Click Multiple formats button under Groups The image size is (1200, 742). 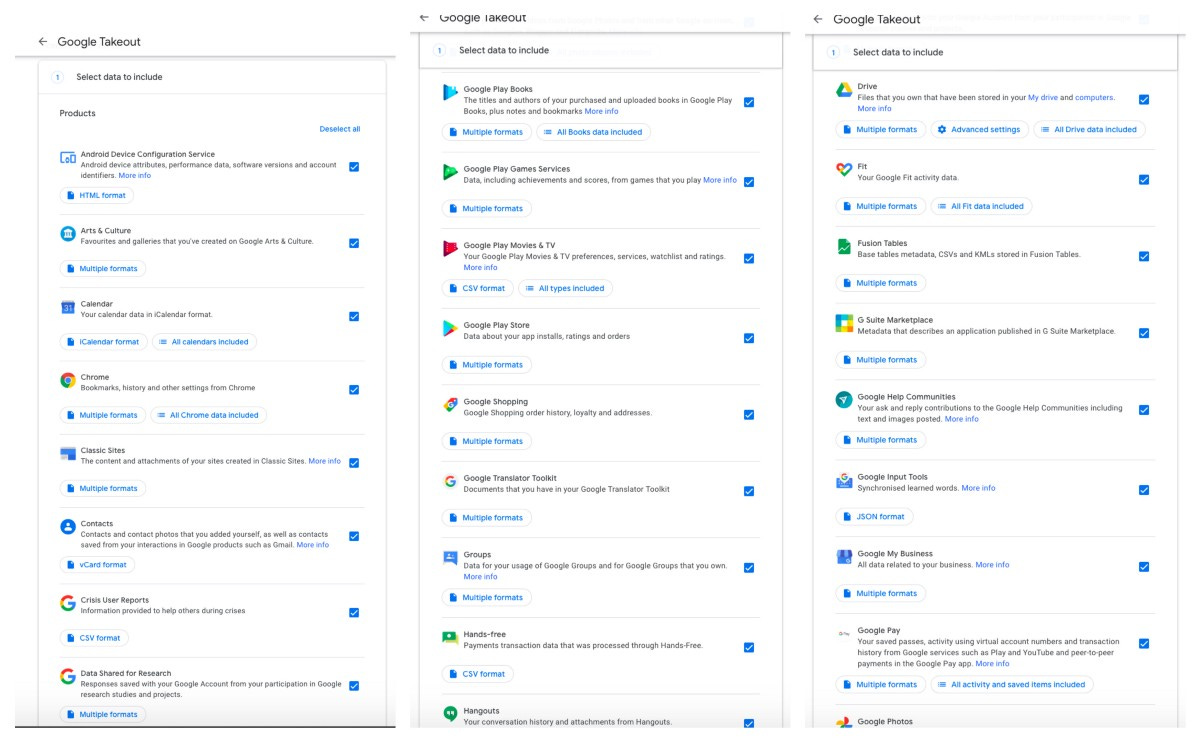click(x=487, y=597)
